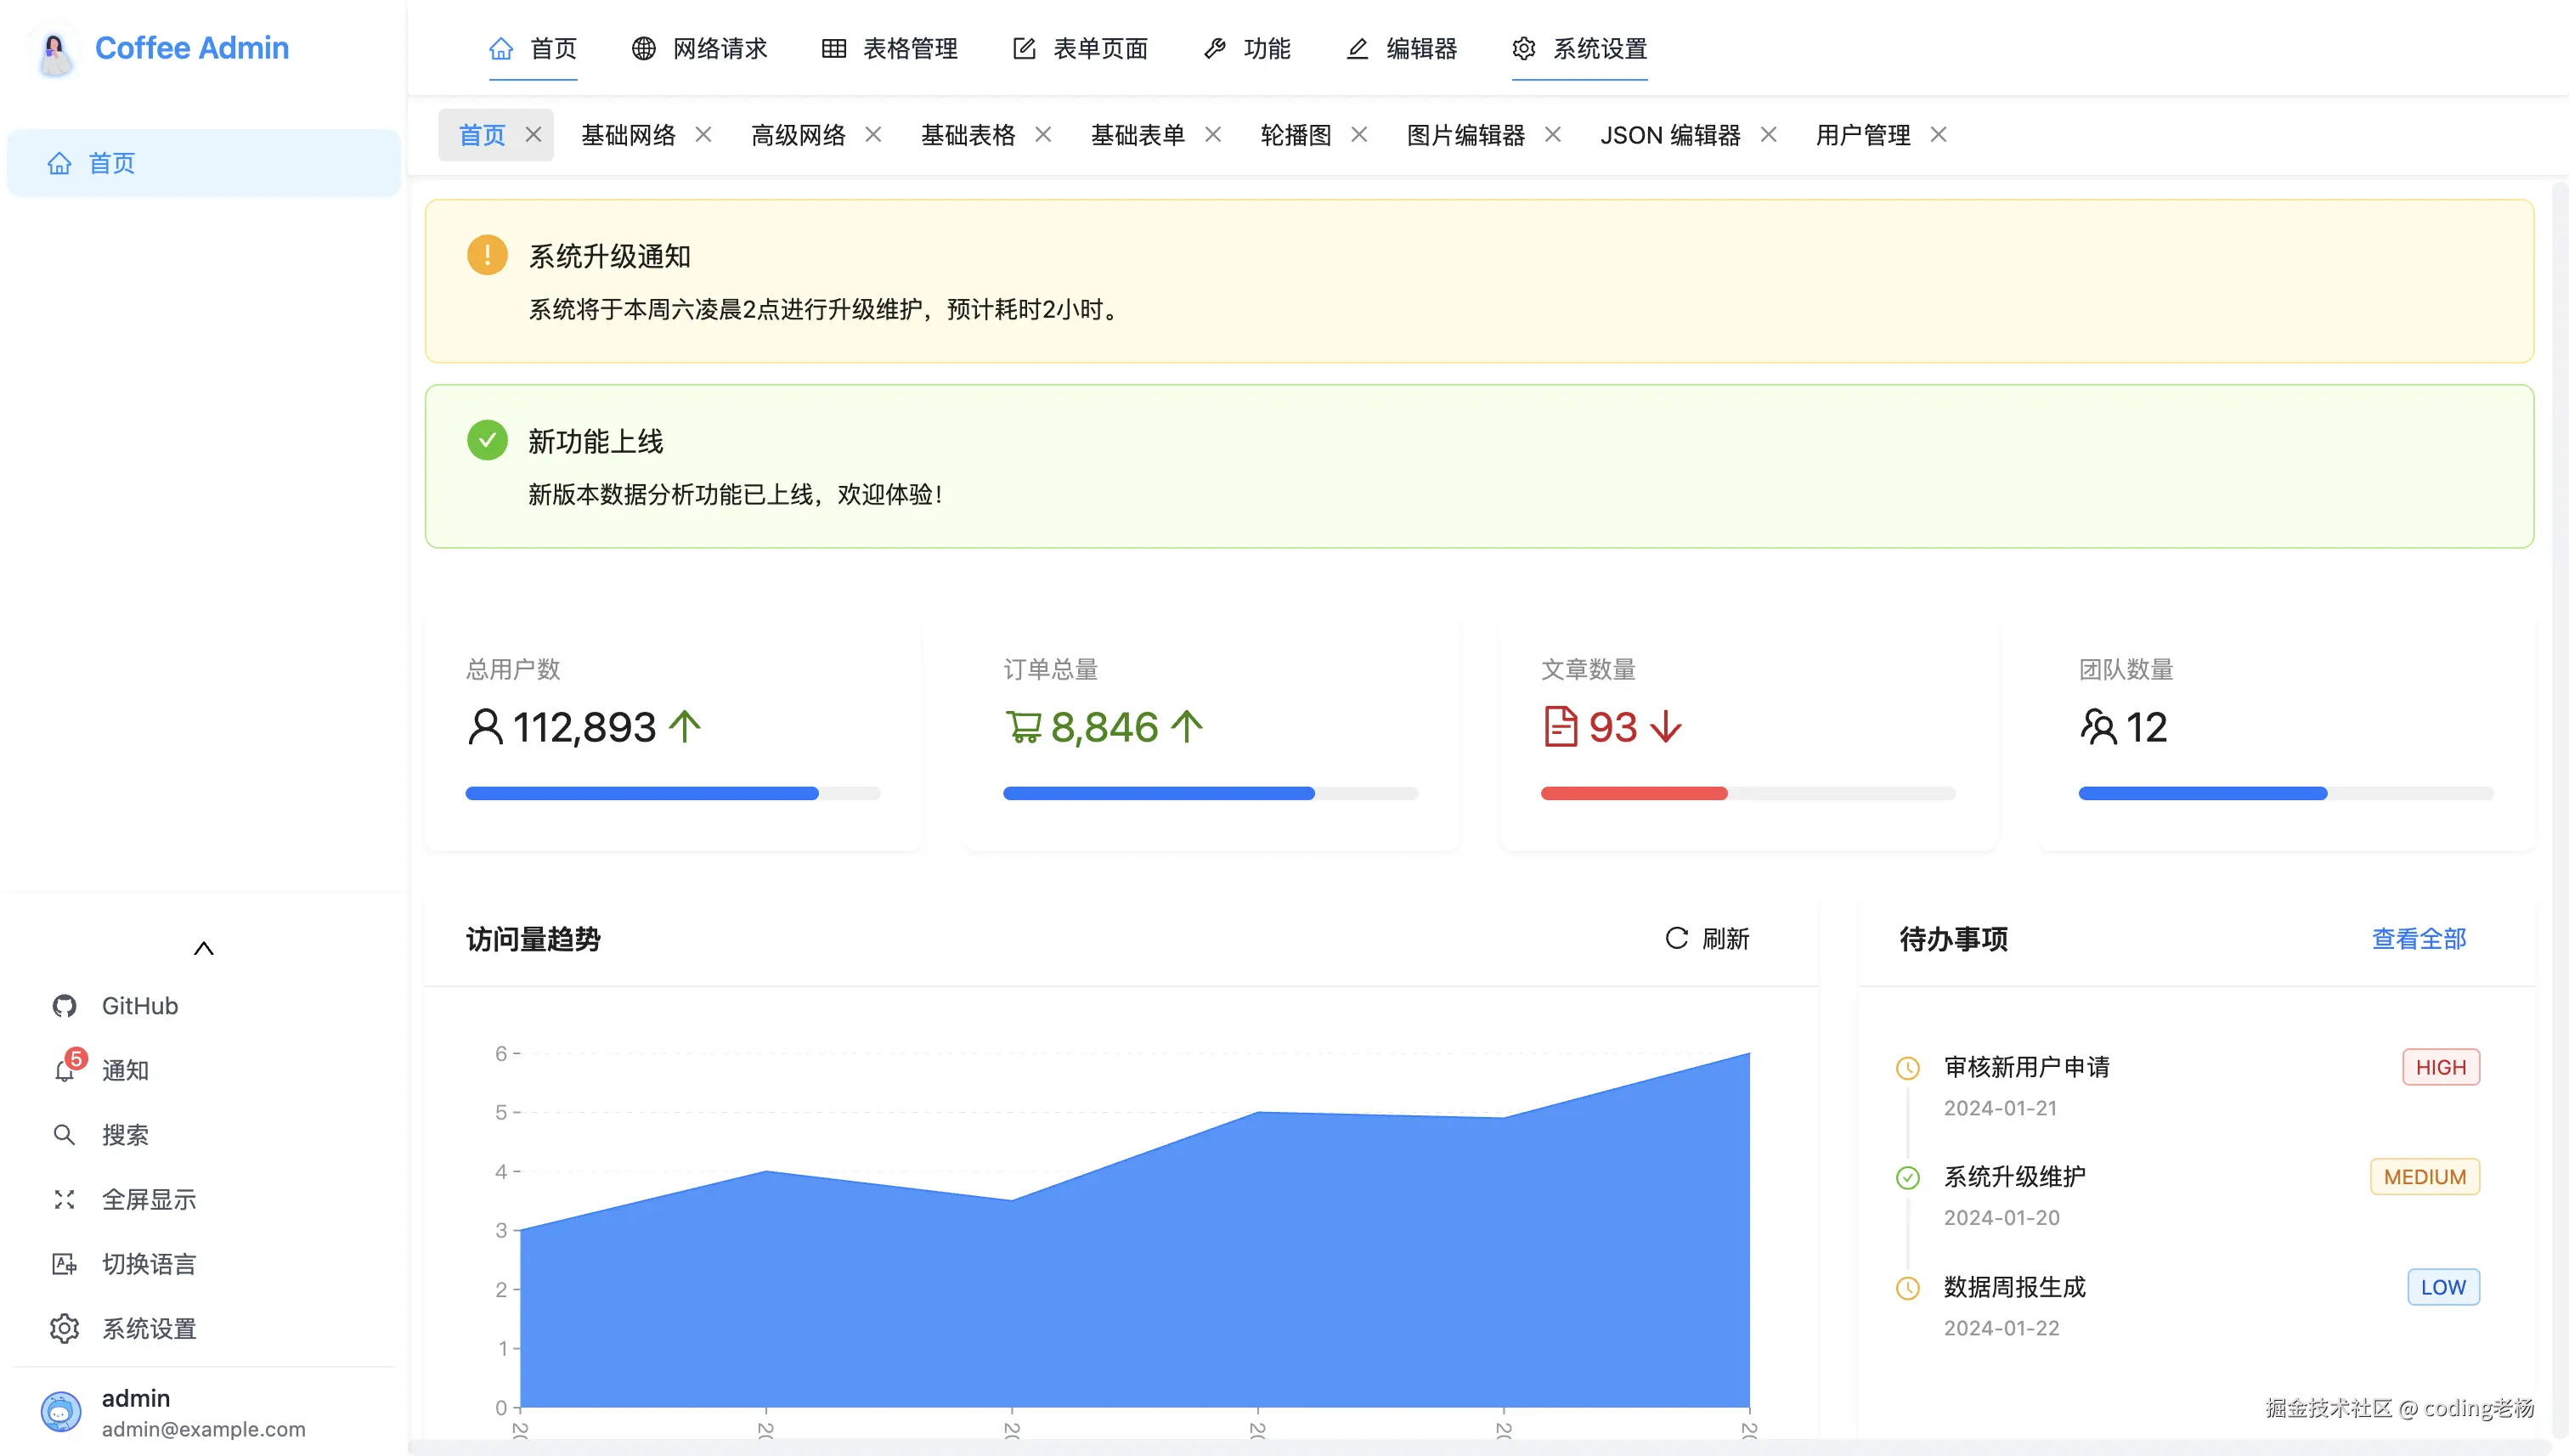
Task: Refresh the 访问量趋势 chart via 刷新
Action: 1707,939
